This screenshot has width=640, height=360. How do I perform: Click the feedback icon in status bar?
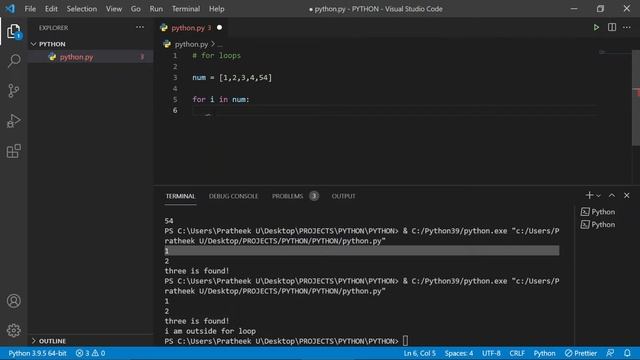pos(610,353)
